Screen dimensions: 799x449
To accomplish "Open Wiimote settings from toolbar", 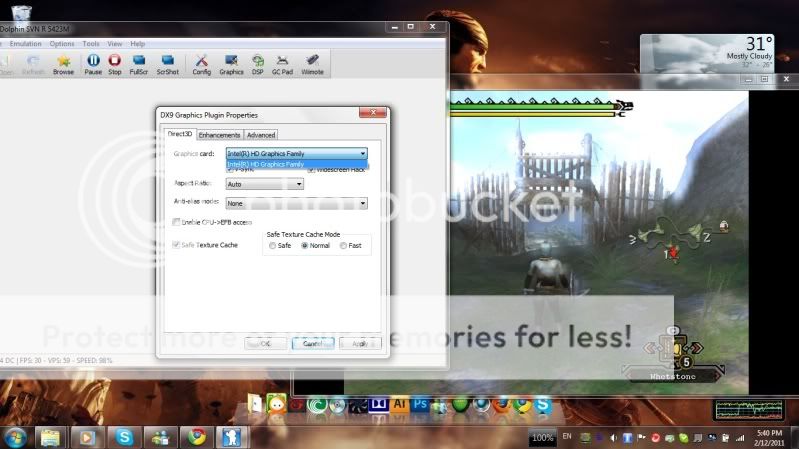I will pyautogui.click(x=313, y=64).
